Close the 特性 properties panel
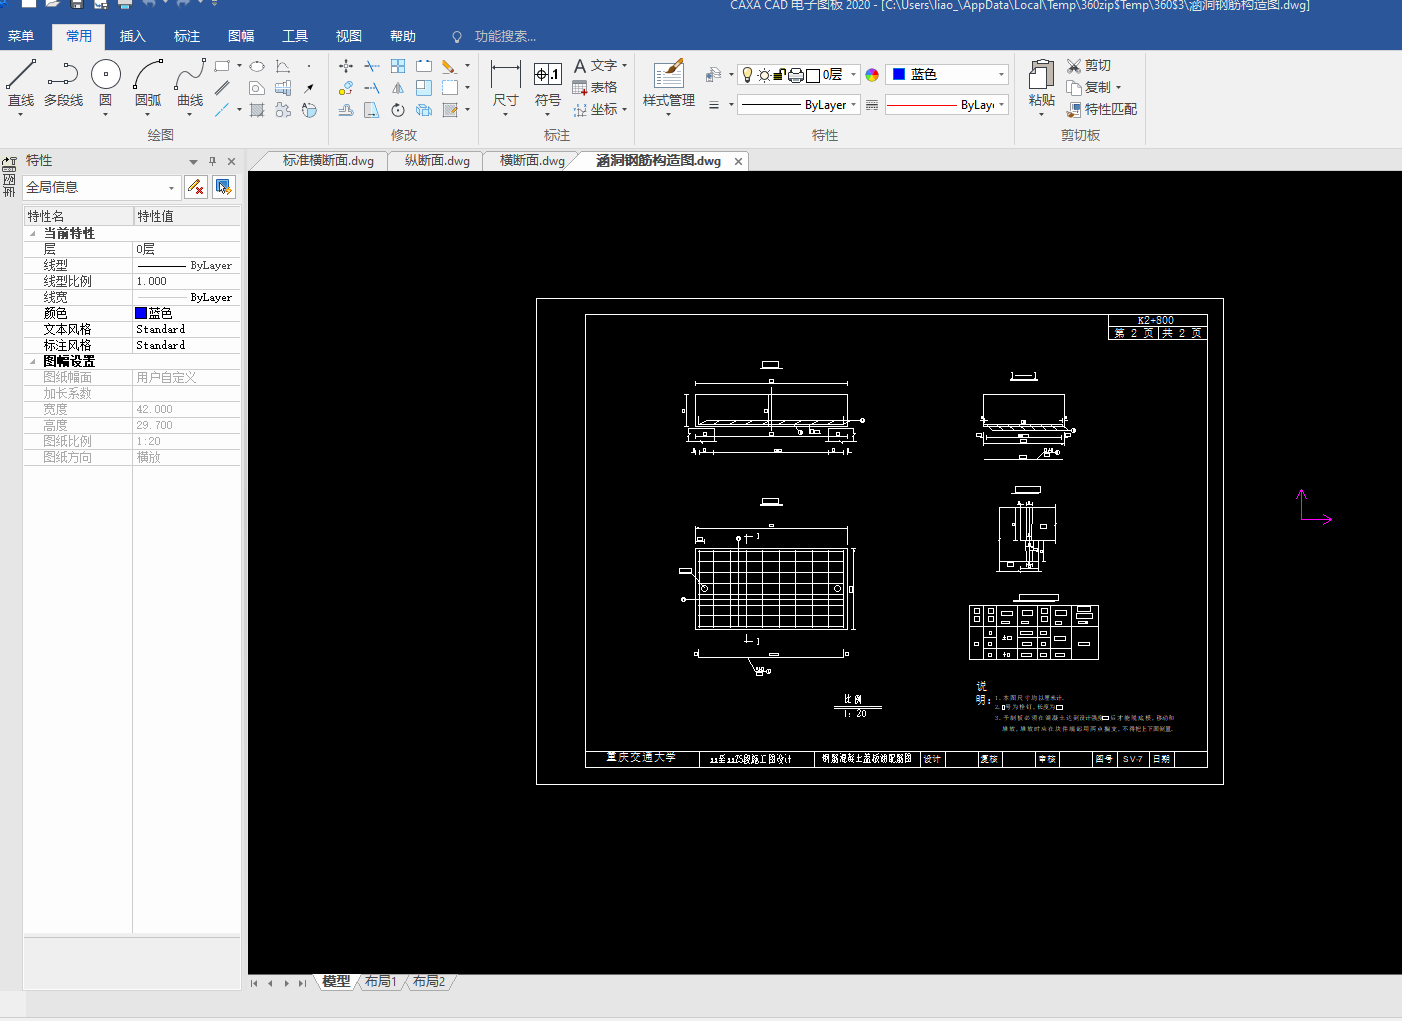This screenshot has width=1402, height=1021. point(231,161)
